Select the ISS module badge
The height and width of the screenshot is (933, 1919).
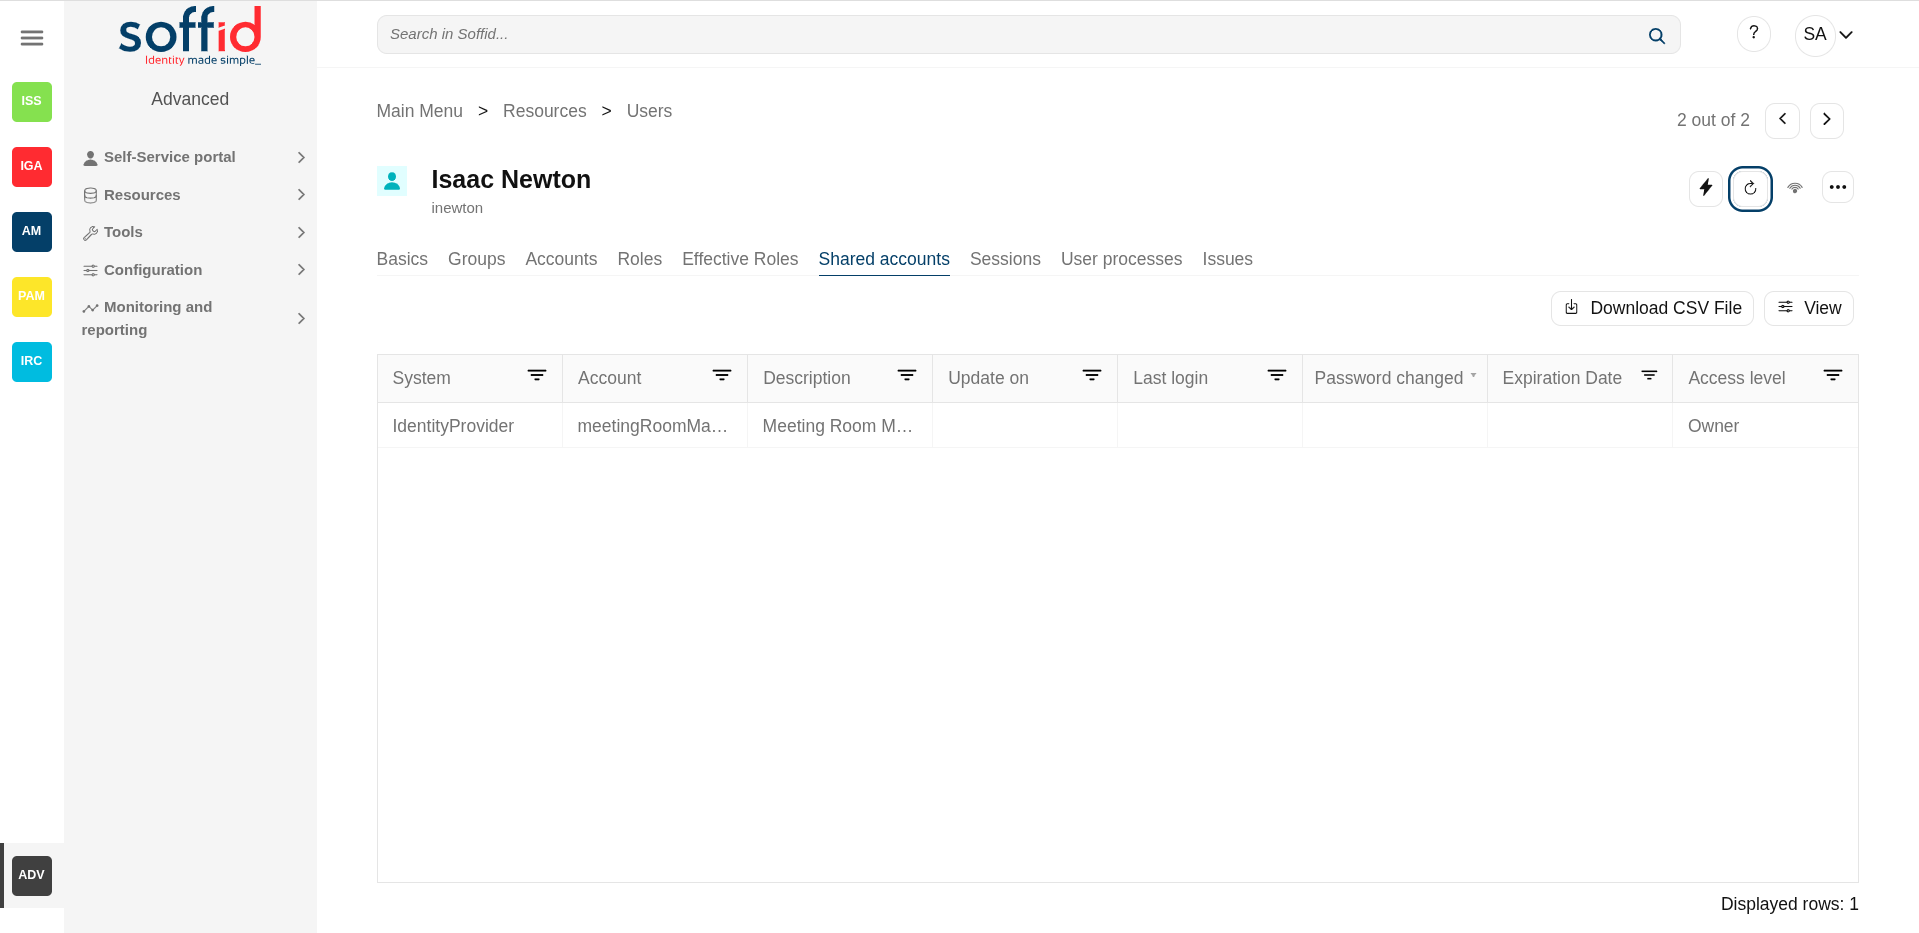click(x=32, y=101)
